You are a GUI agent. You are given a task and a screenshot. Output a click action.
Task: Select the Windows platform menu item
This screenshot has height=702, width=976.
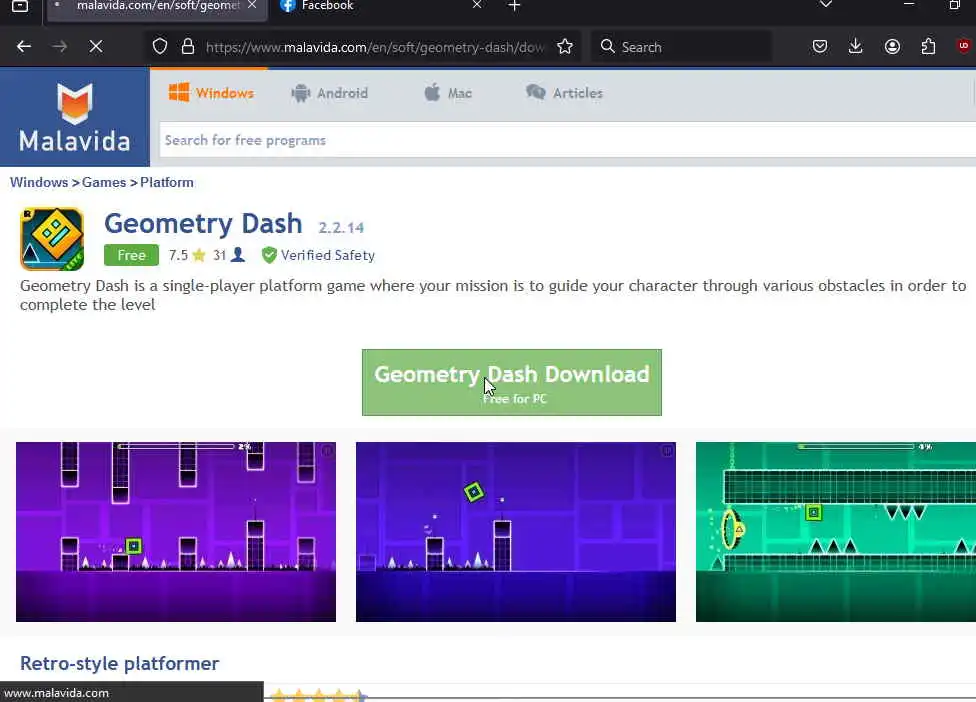click(211, 93)
